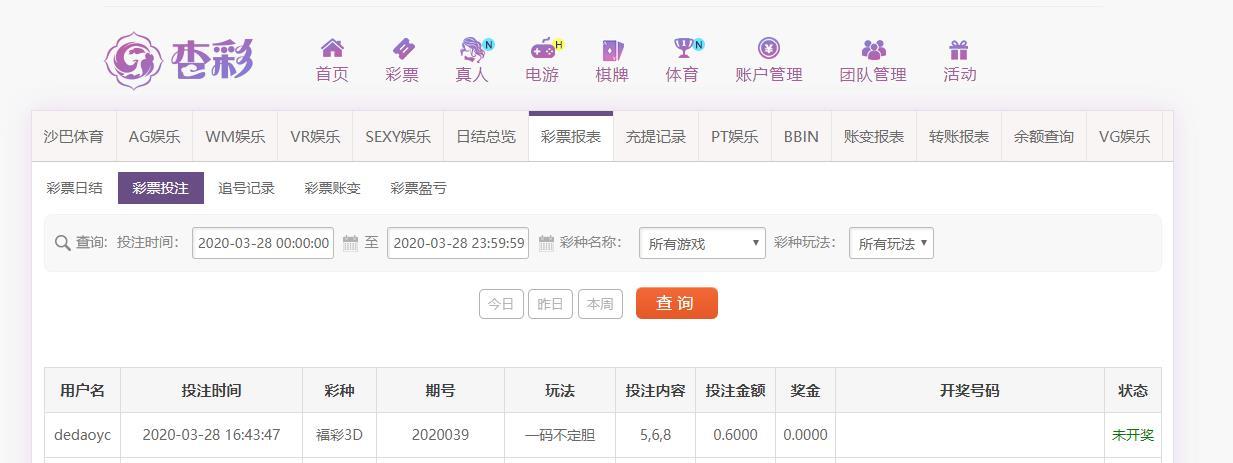This screenshot has width=1233, height=463.
Task: Switch to the VG娱乐 tab
Action: [x=1124, y=136]
